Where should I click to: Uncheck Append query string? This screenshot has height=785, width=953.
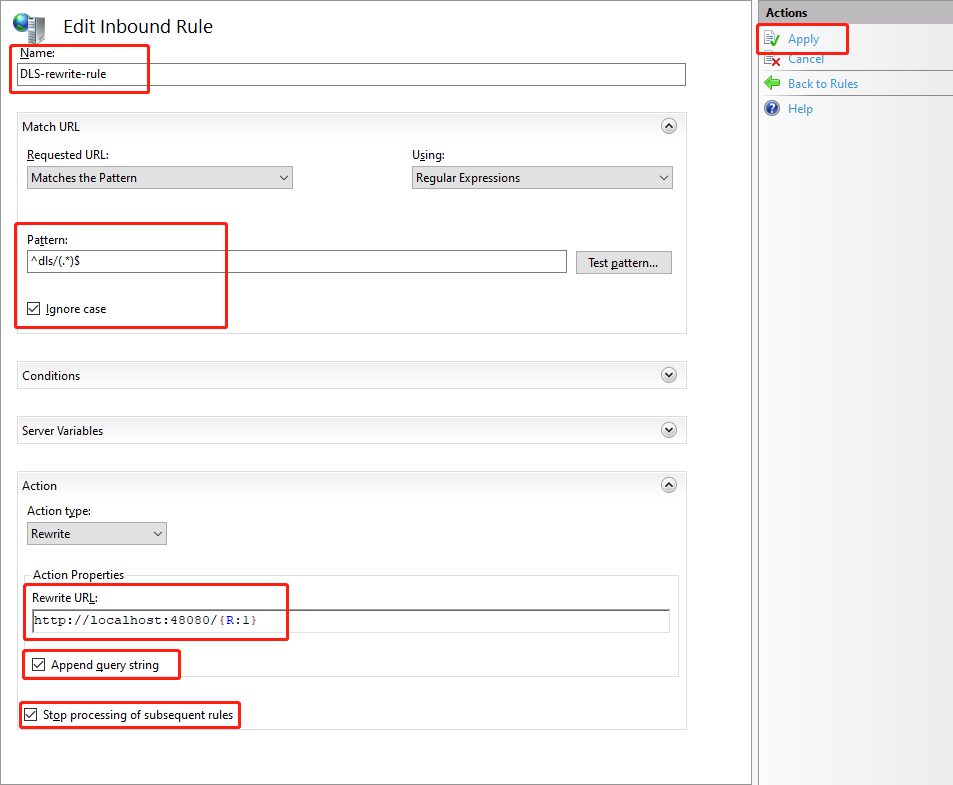(39, 665)
